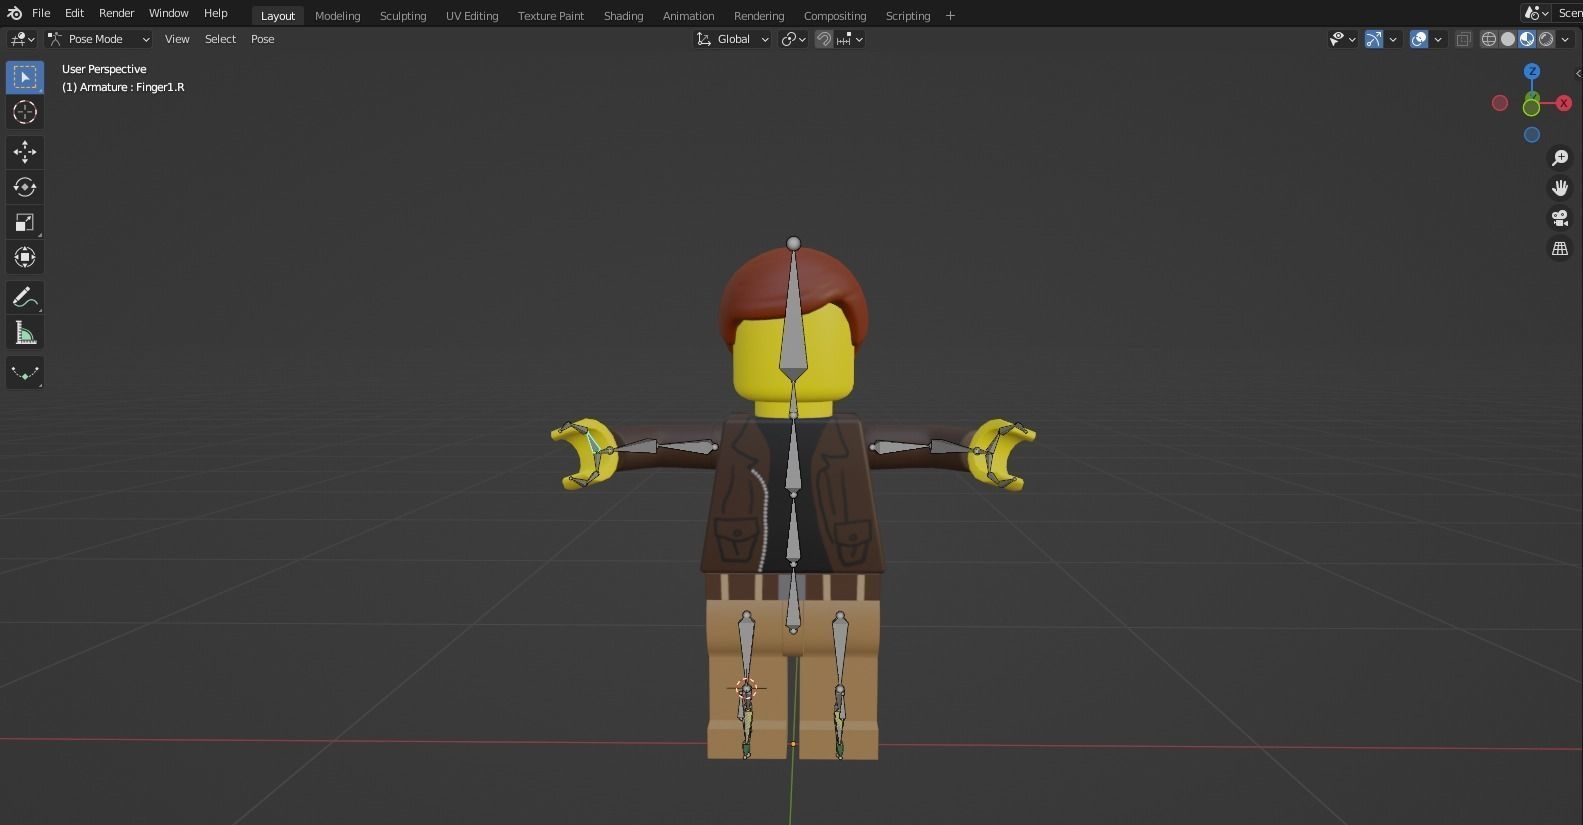
Task: Open the Window menu
Action: (168, 13)
